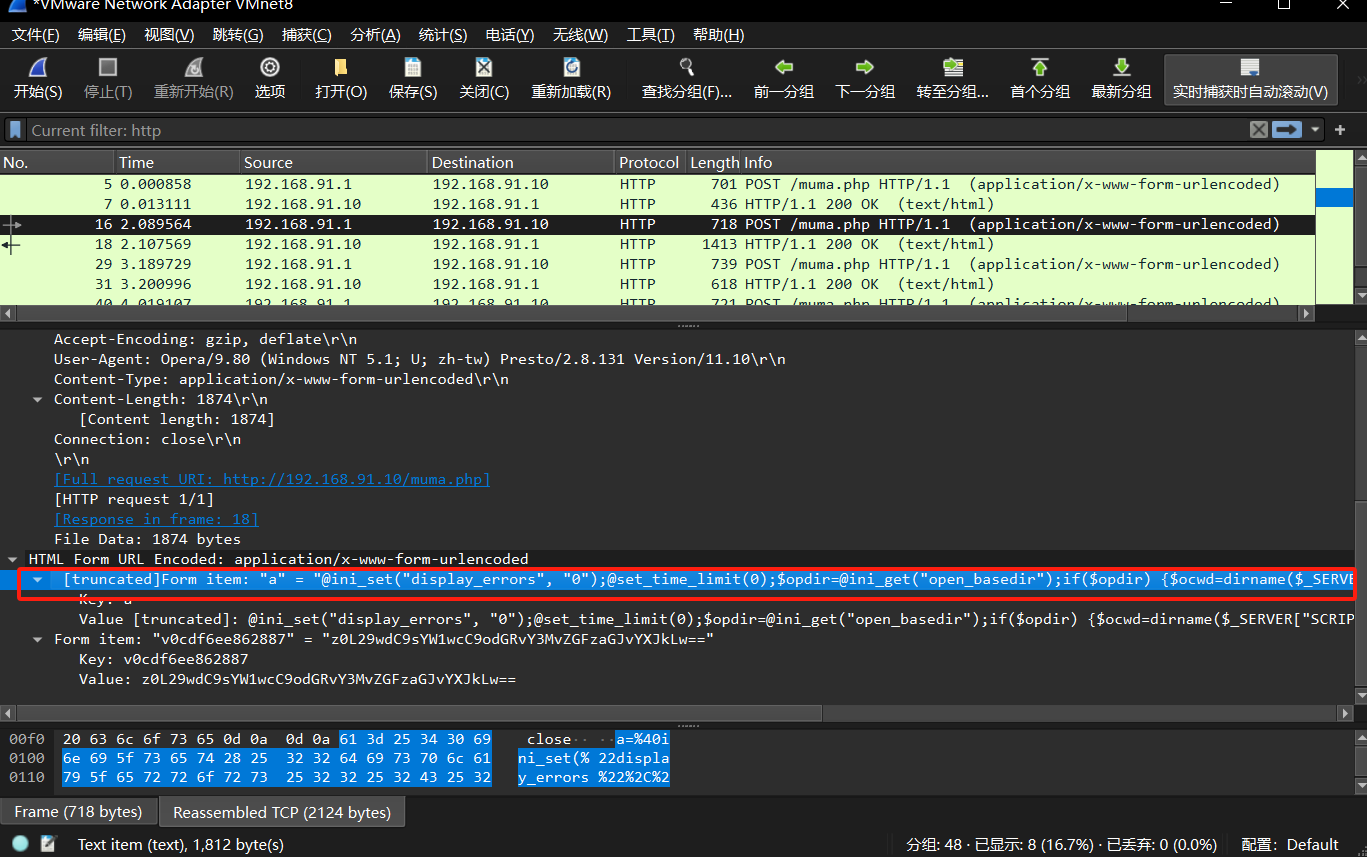This screenshot has height=857, width=1367.
Task: Click the 查找分组(F) find packet icon
Action: 687,68
